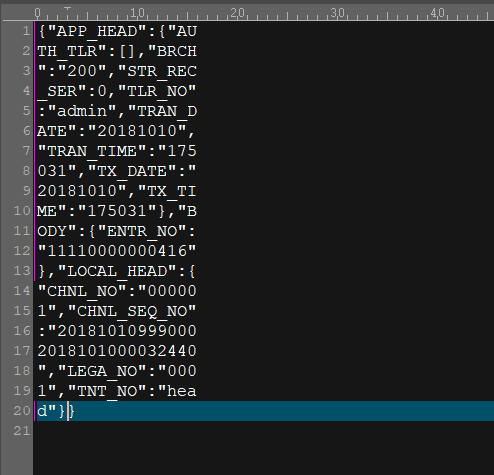The height and width of the screenshot is (475, 494).
Task: Click the value "20181010" on line 9
Action: 77,191
